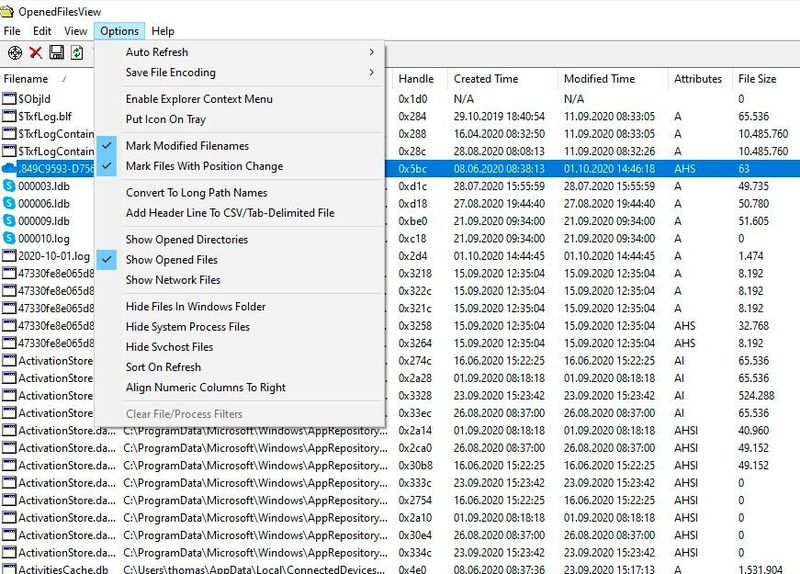
Task: Enable Hide System Process Files
Action: 239,327
